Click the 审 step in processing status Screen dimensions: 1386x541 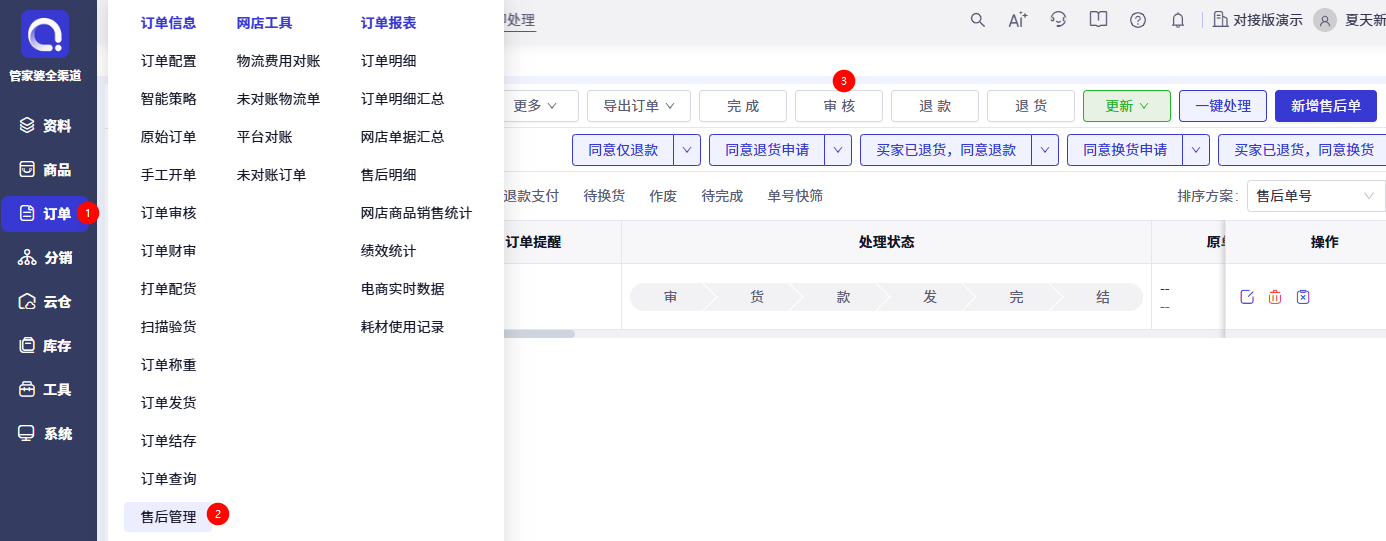pyautogui.click(x=670, y=297)
